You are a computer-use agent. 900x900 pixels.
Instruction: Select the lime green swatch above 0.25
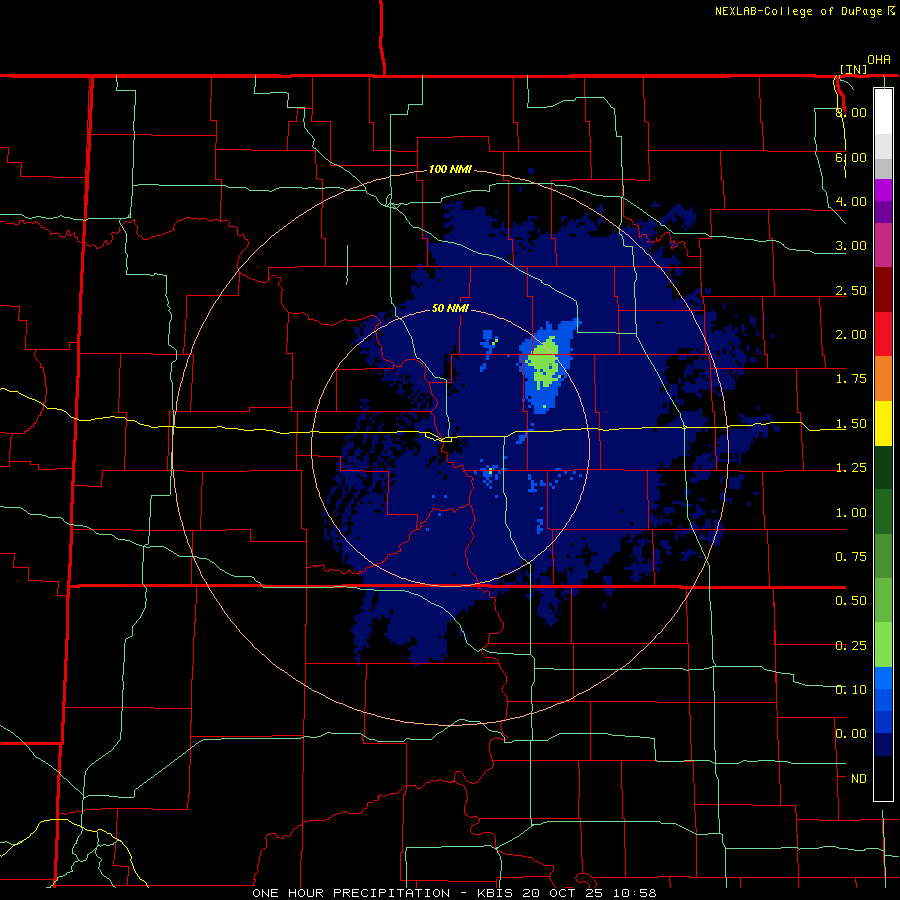(883, 645)
